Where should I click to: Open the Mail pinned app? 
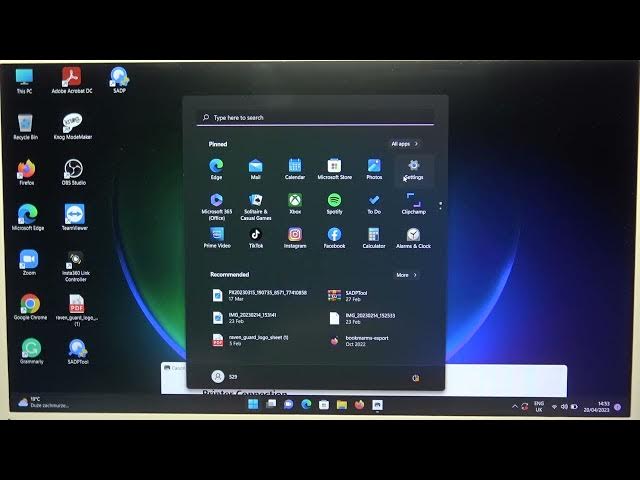point(256,169)
